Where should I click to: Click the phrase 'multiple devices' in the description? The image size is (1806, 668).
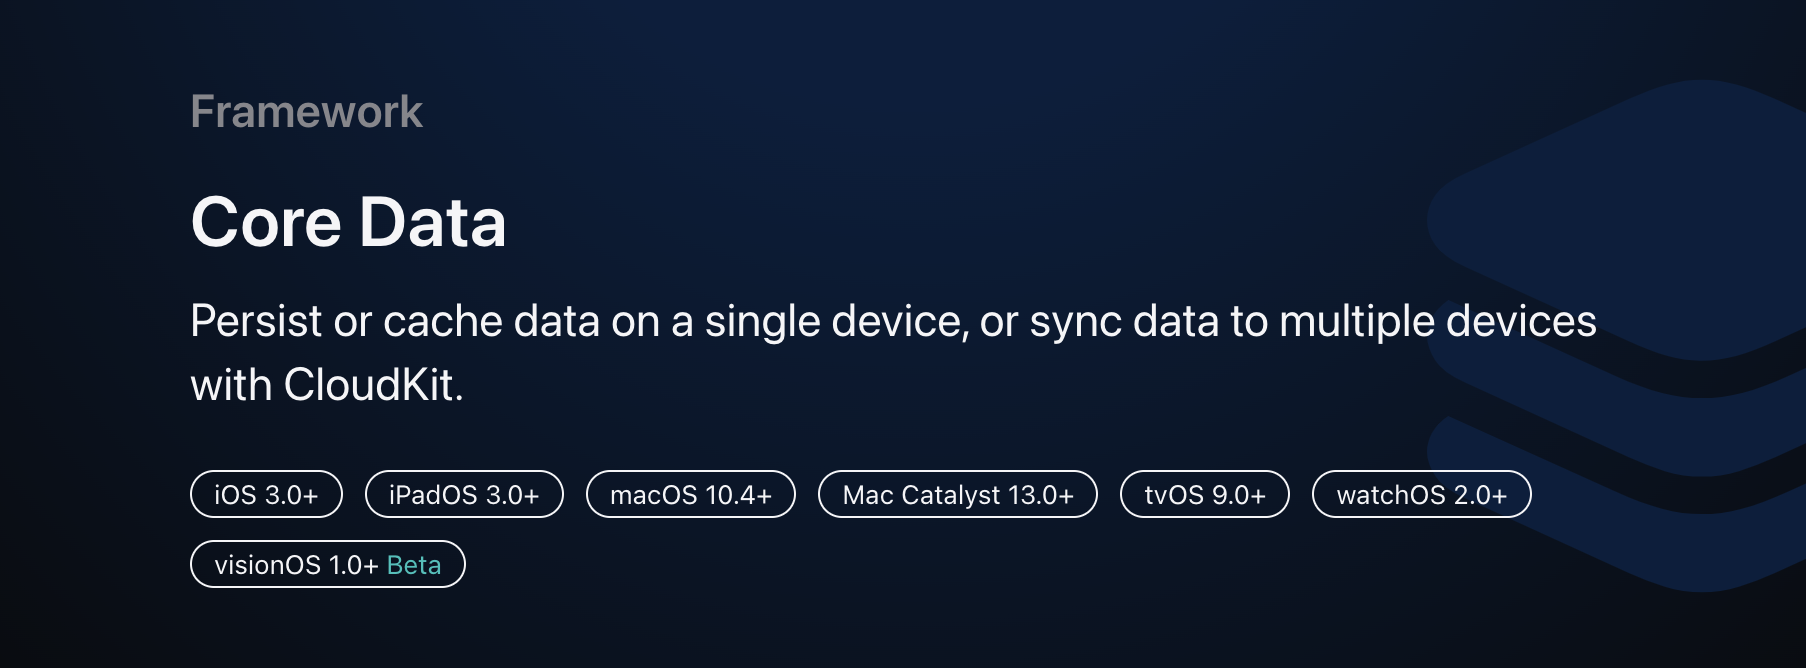[1438, 322]
